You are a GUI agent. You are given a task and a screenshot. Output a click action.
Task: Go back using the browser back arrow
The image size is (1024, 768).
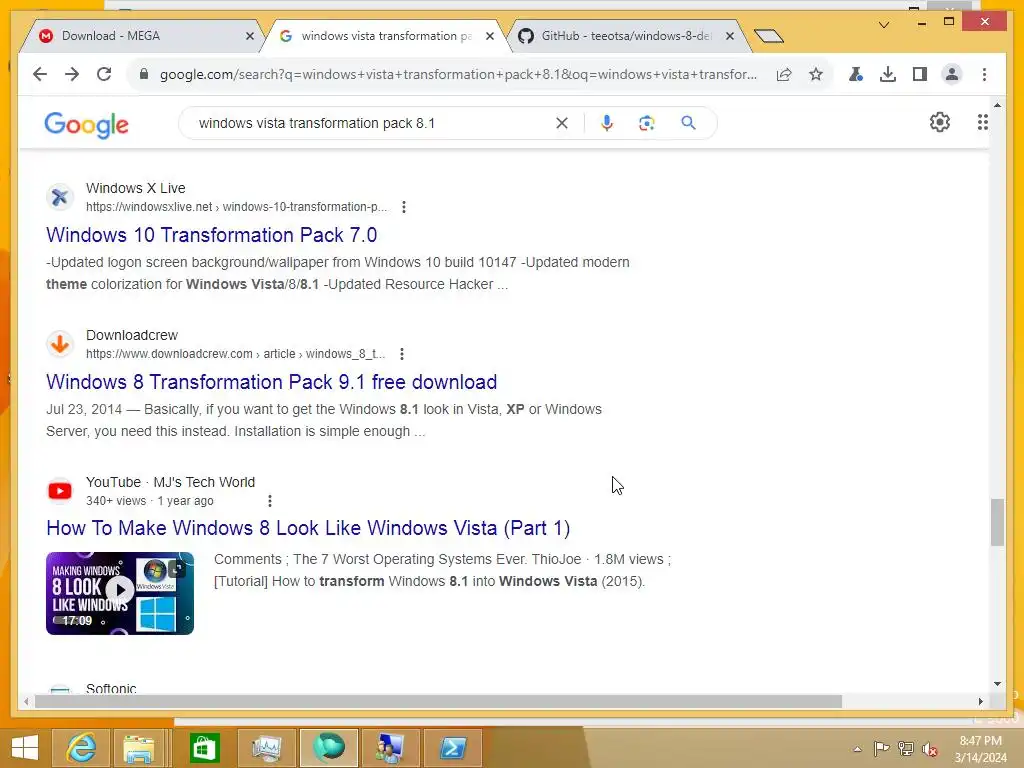(x=40, y=74)
